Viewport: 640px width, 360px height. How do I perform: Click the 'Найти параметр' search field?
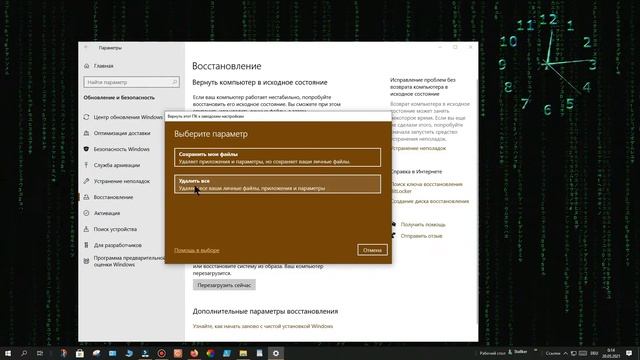131,82
